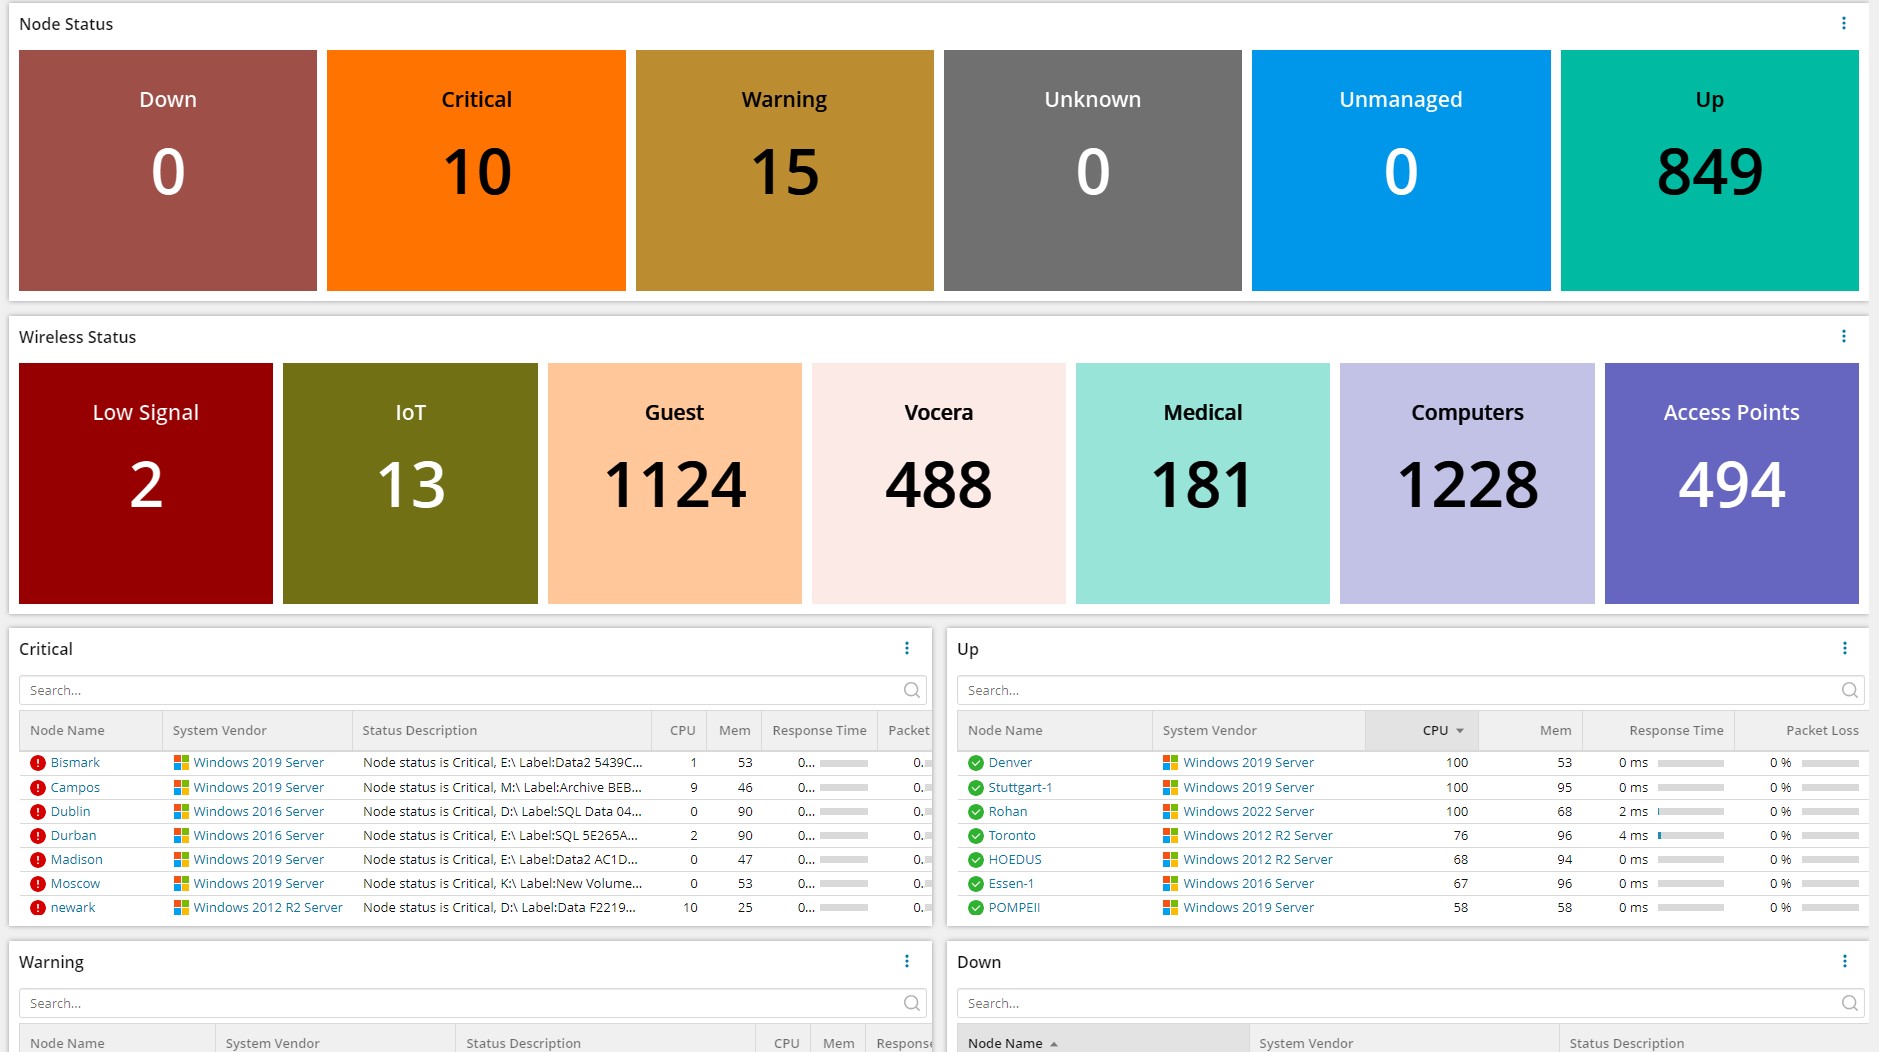Select the Low Signal wireless tile
Screen dimensions: 1879x1052
point(146,483)
